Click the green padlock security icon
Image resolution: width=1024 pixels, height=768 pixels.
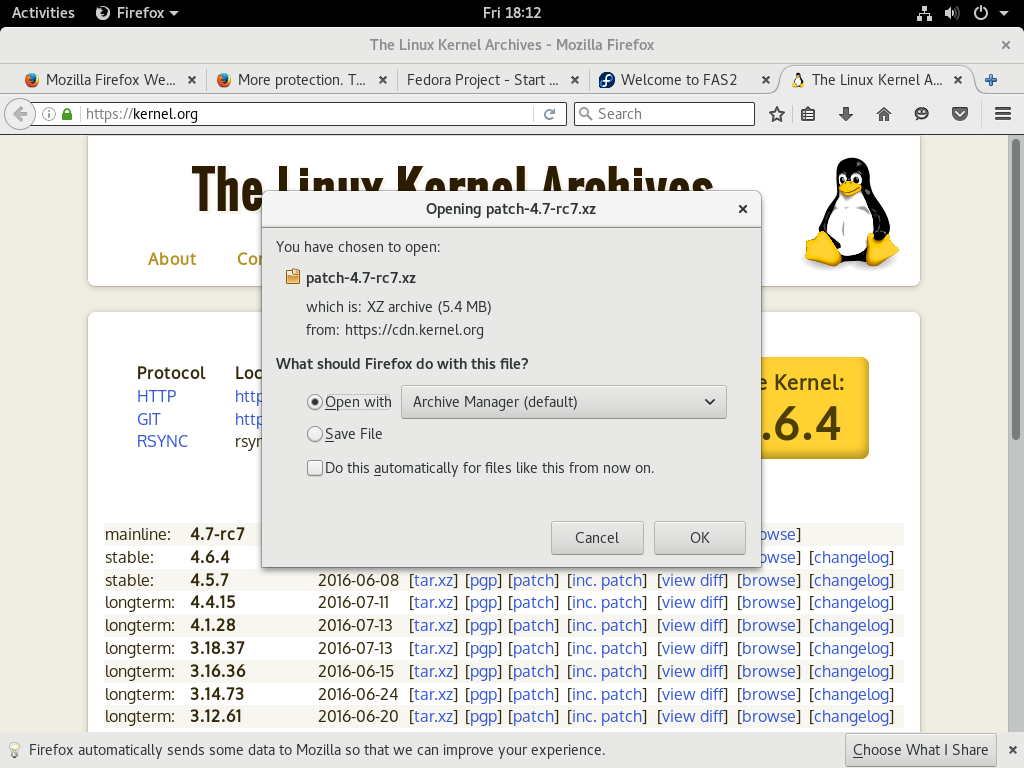click(67, 114)
